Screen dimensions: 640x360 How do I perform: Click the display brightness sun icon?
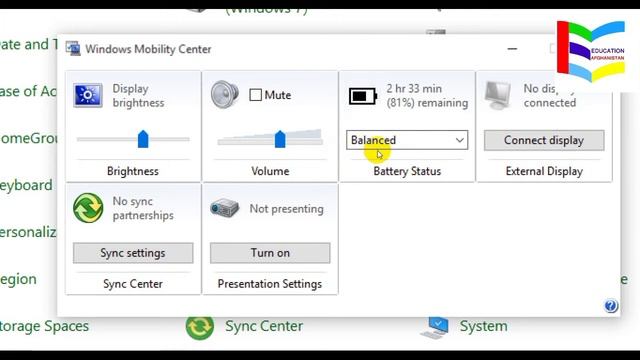coord(88,95)
